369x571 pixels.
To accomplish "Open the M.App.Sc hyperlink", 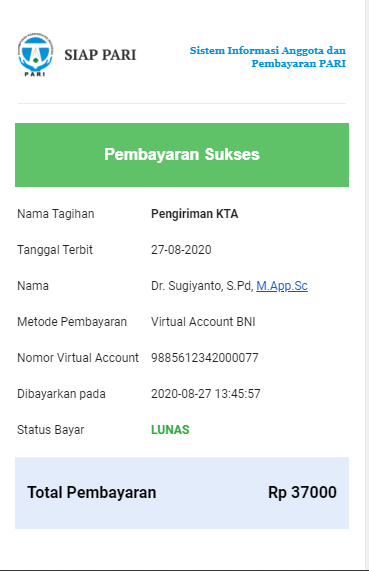I will (282, 286).
